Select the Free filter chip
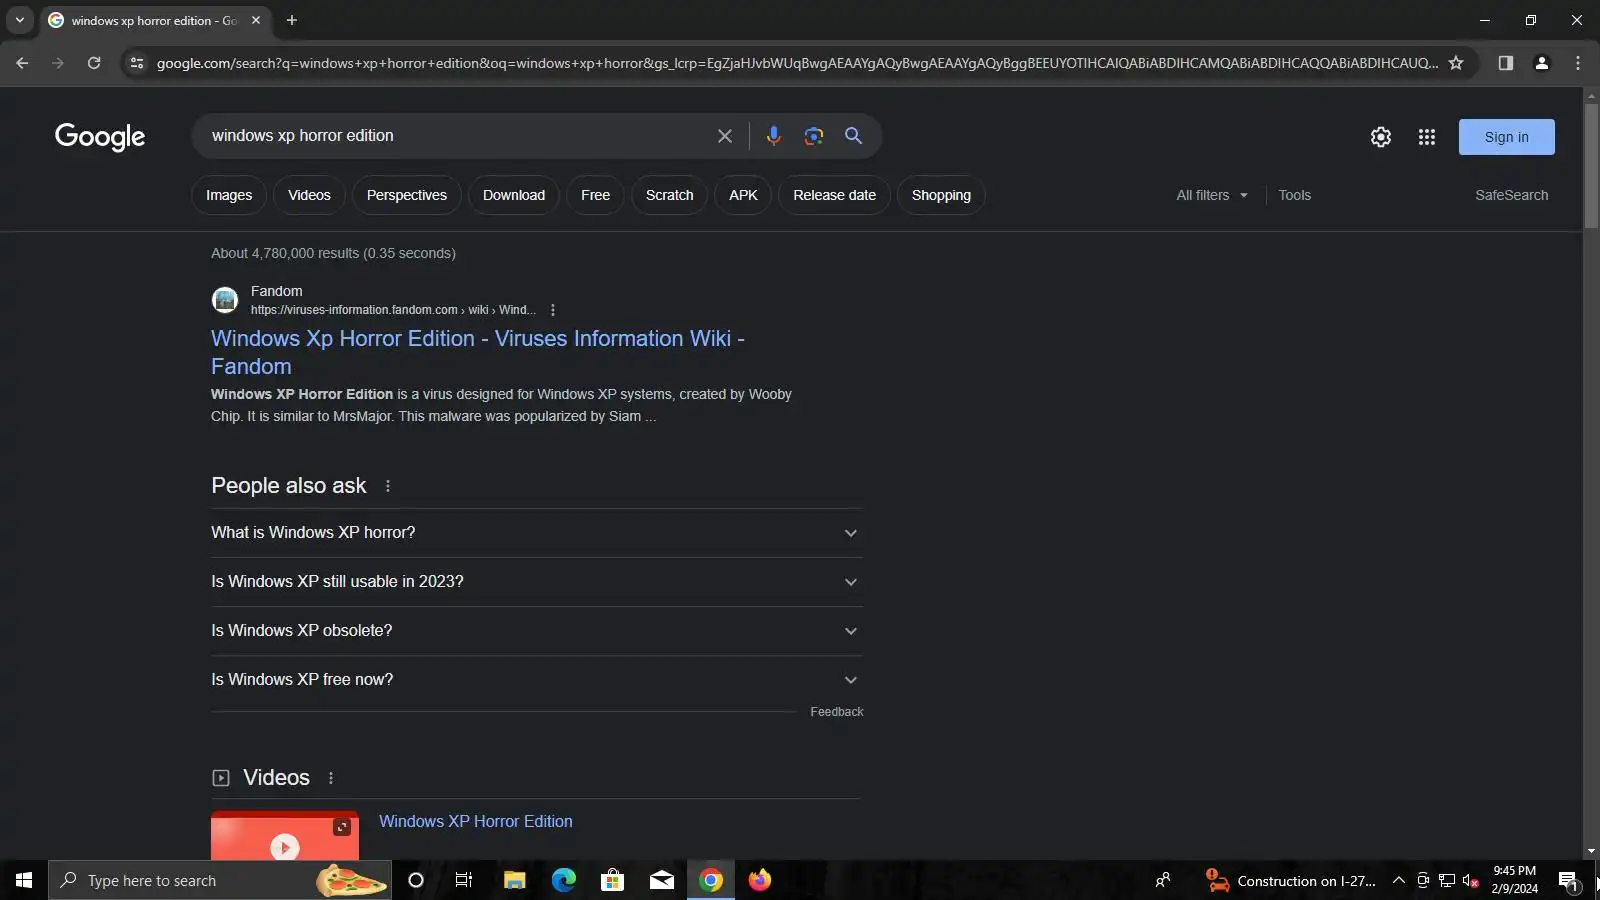 595,195
